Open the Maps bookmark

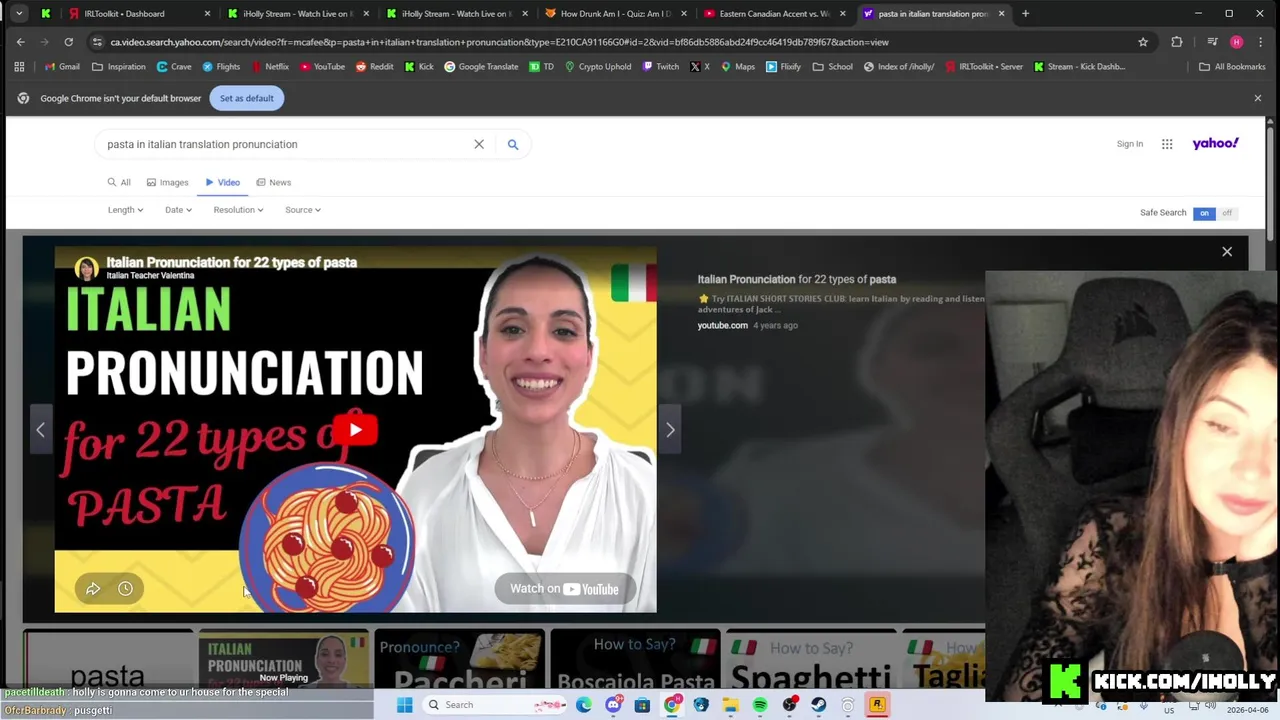[738, 67]
